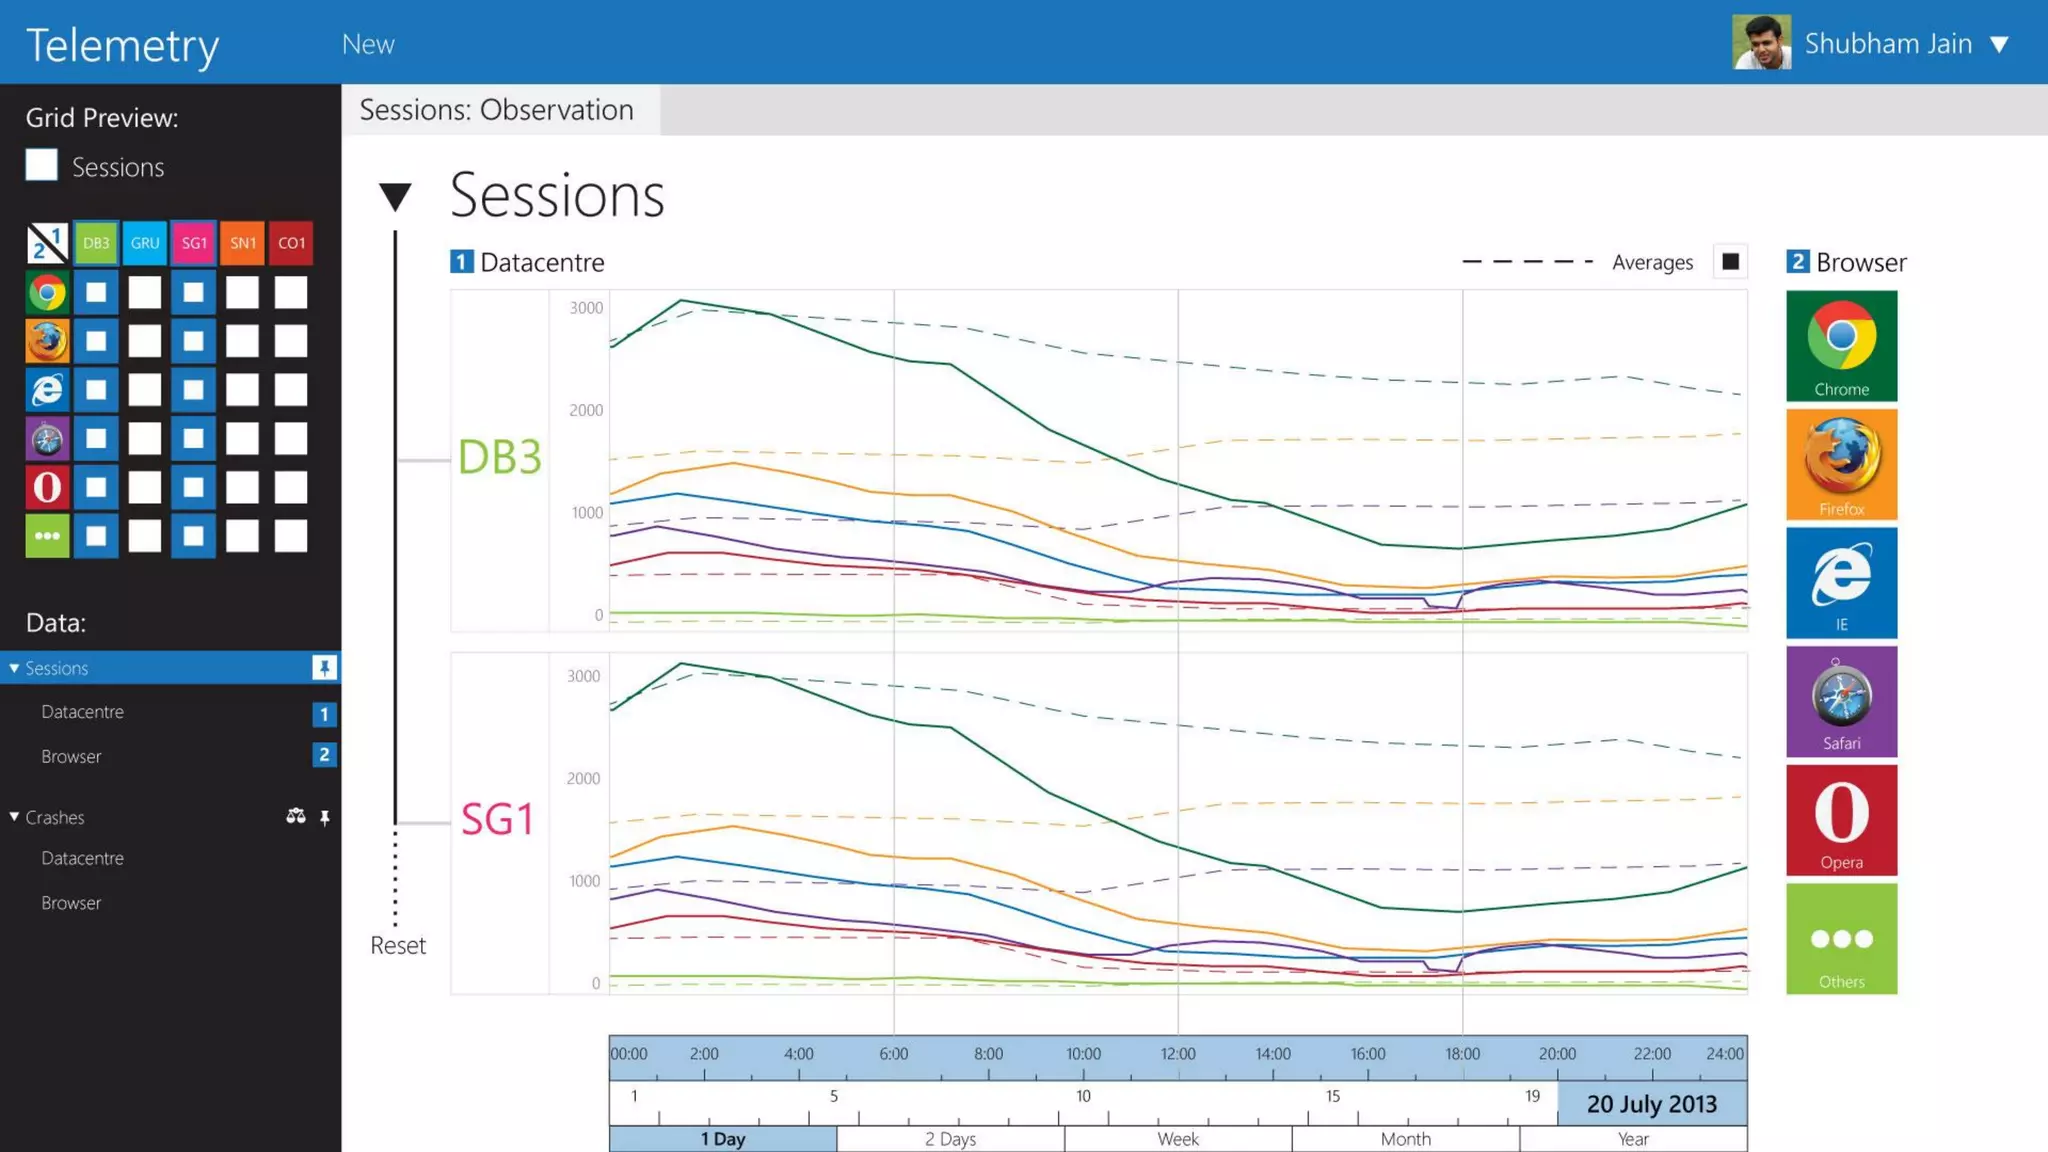Click the SG1 pink color header
The image size is (2048, 1152).
(194, 243)
